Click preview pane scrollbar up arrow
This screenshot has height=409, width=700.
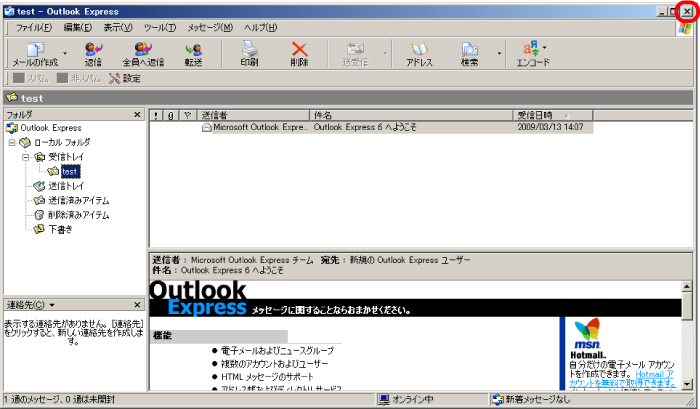(x=687, y=286)
